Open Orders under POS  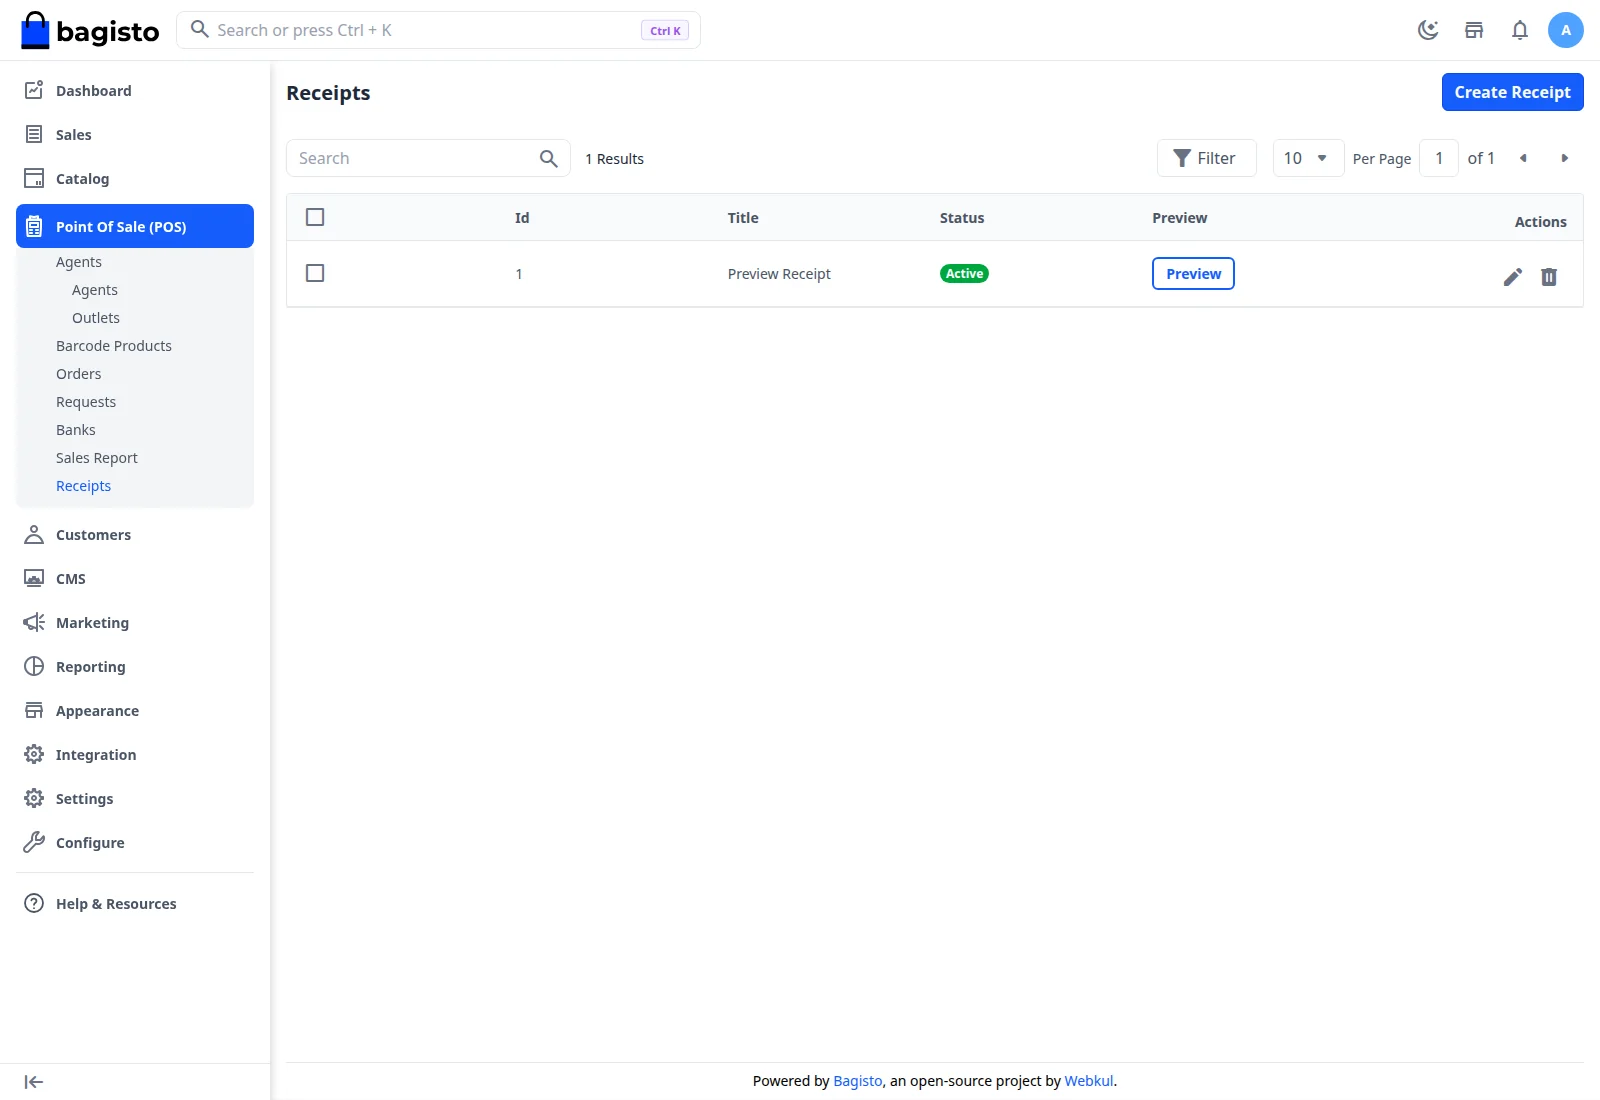click(79, 374)
